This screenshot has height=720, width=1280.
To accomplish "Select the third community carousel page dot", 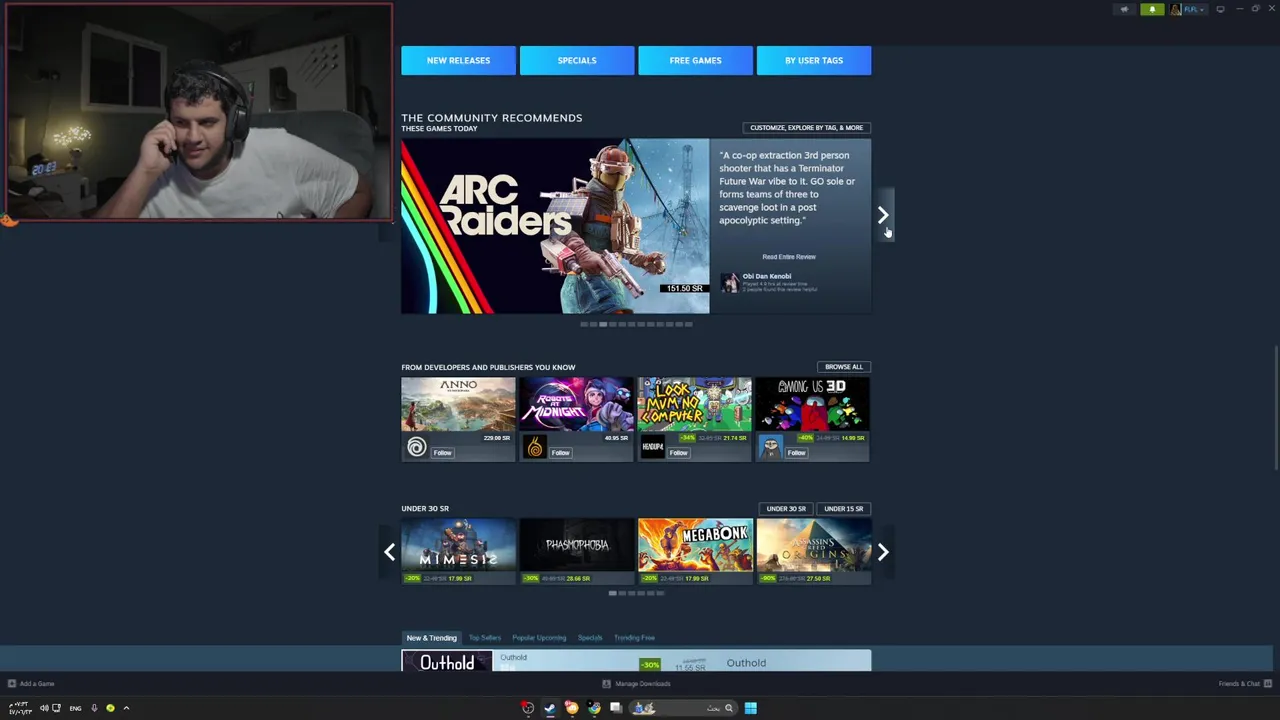I will coord(603,324).
